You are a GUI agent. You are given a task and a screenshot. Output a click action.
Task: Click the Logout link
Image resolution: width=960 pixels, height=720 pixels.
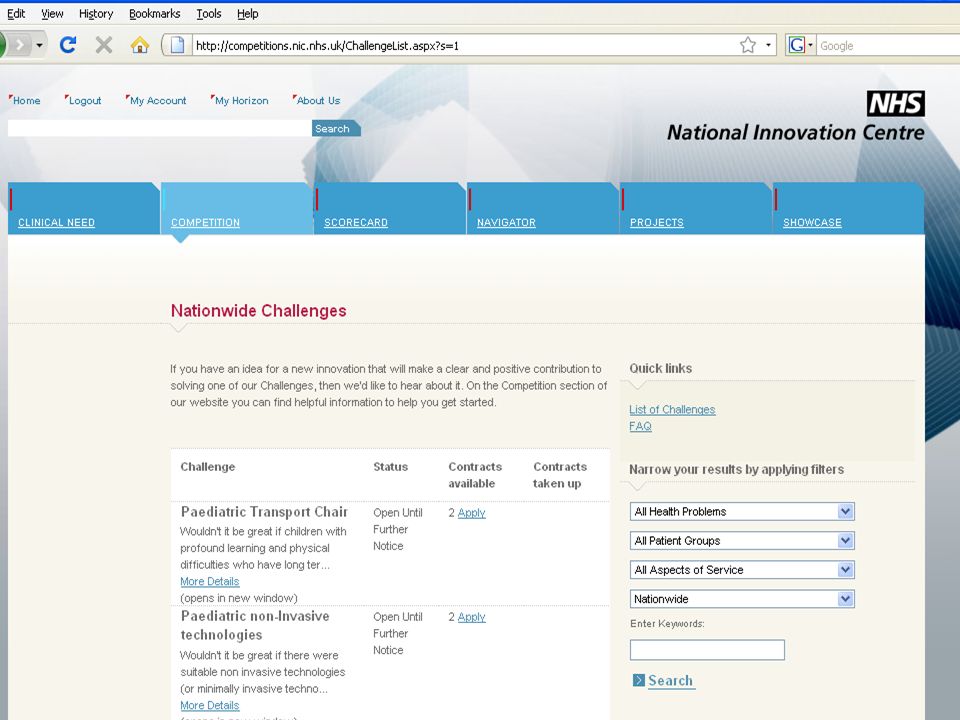84,100
